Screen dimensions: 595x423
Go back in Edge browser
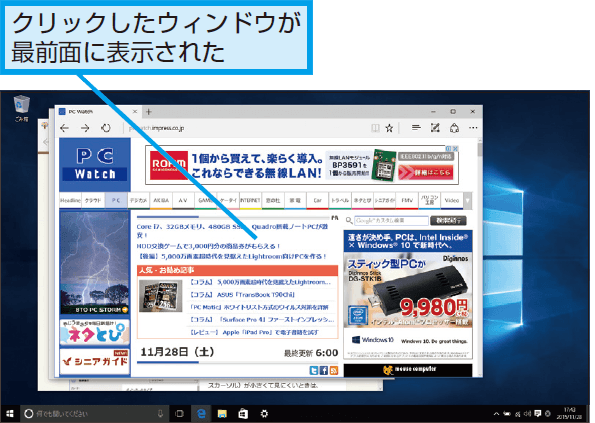[x=65, y=128]
